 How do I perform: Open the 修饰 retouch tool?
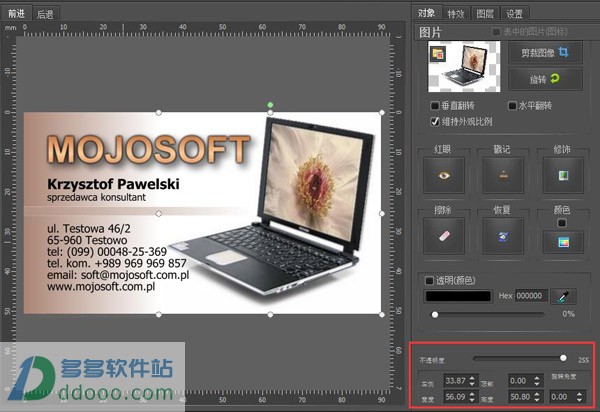click(563, 175)
